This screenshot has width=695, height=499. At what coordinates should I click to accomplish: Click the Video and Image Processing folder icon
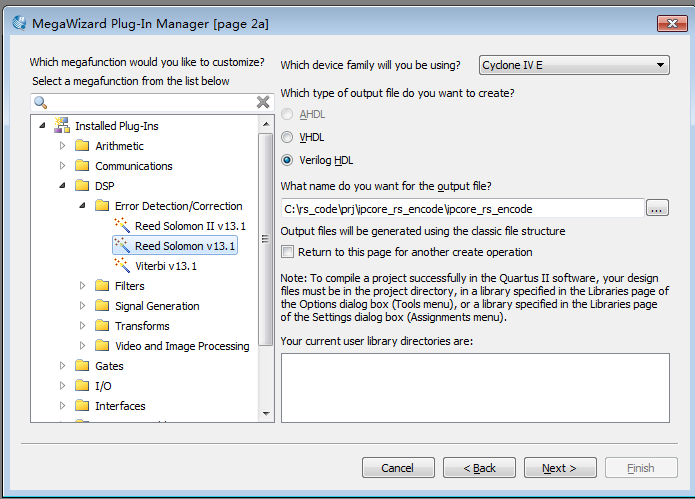(x=102, y=345)
